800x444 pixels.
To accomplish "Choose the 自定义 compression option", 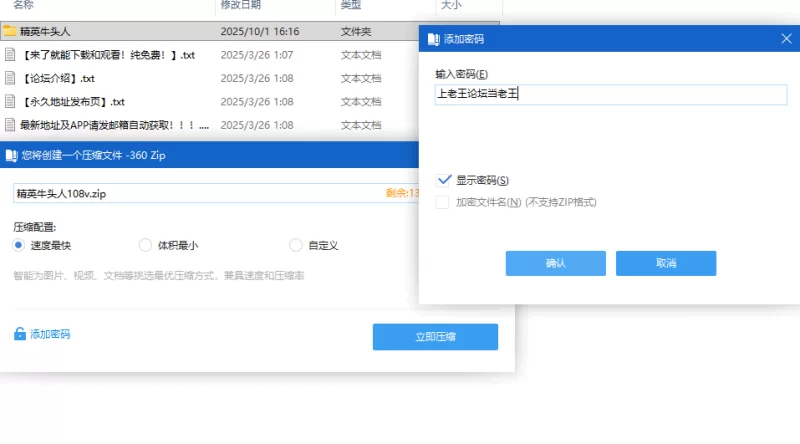I will click(x=295, y=245).
